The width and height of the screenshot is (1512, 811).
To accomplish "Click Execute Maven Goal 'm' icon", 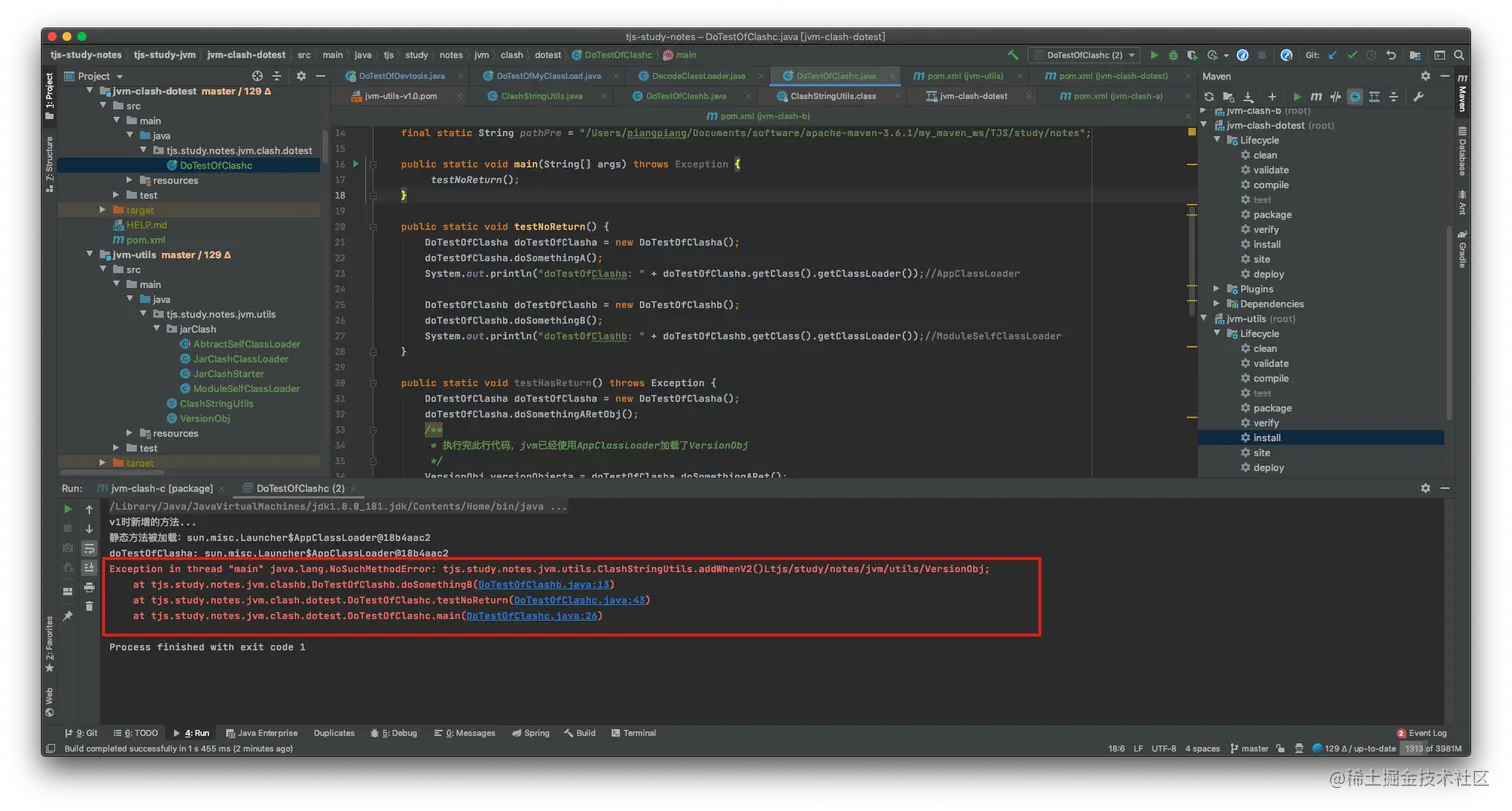I will pos(1316,96).
